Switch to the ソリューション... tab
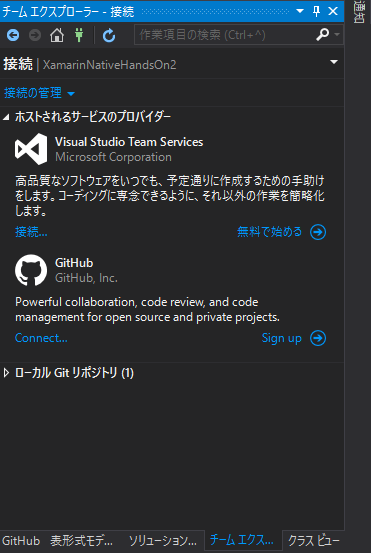371x553 pixels. 163,540
